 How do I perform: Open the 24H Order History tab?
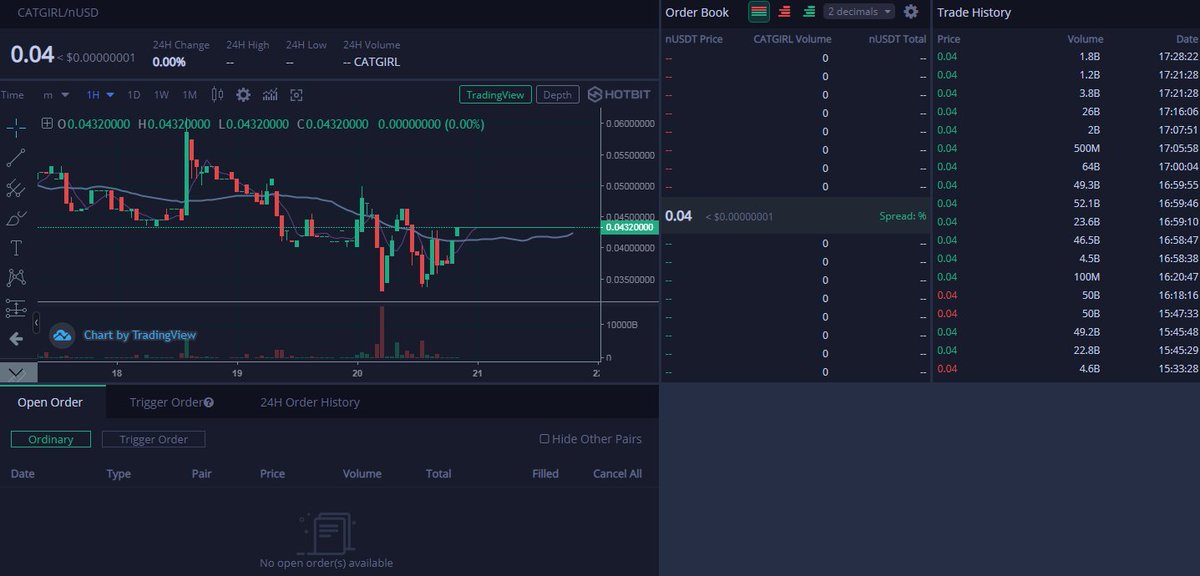[310, 402]
